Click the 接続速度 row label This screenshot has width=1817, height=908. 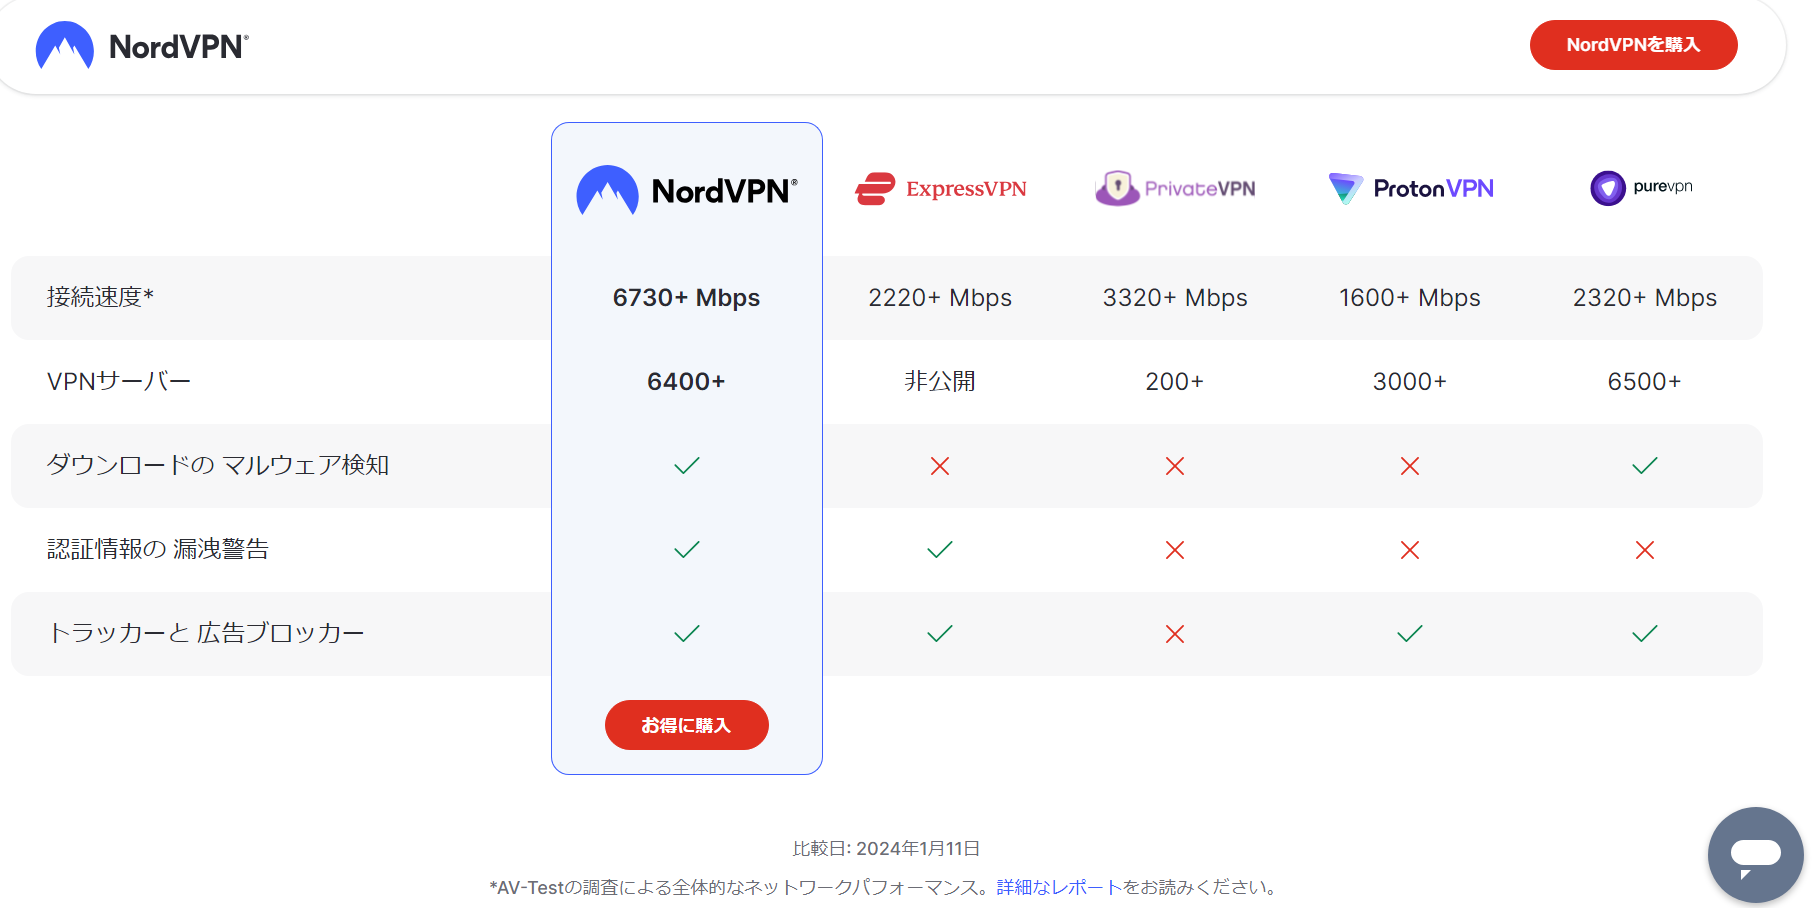click(x=100, y=297)
